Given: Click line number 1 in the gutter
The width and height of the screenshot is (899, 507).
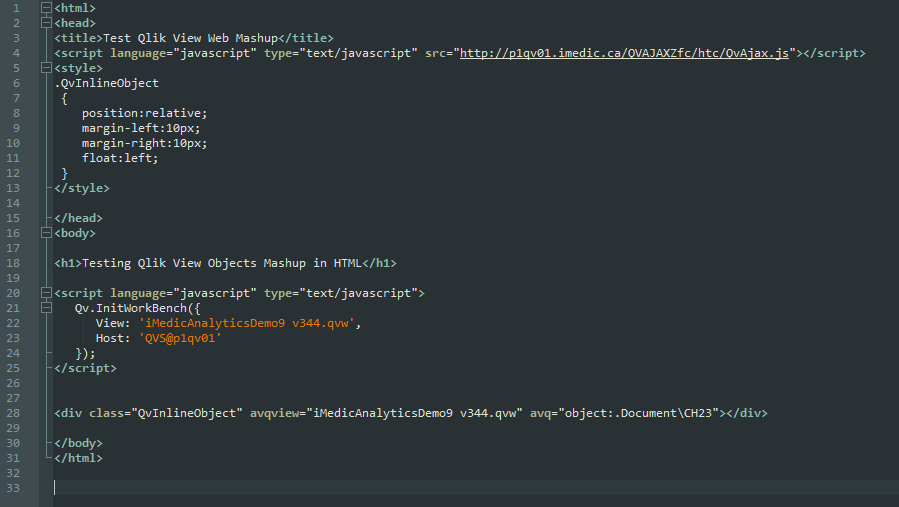Looking at the screenshot, I should coord(16,8).
